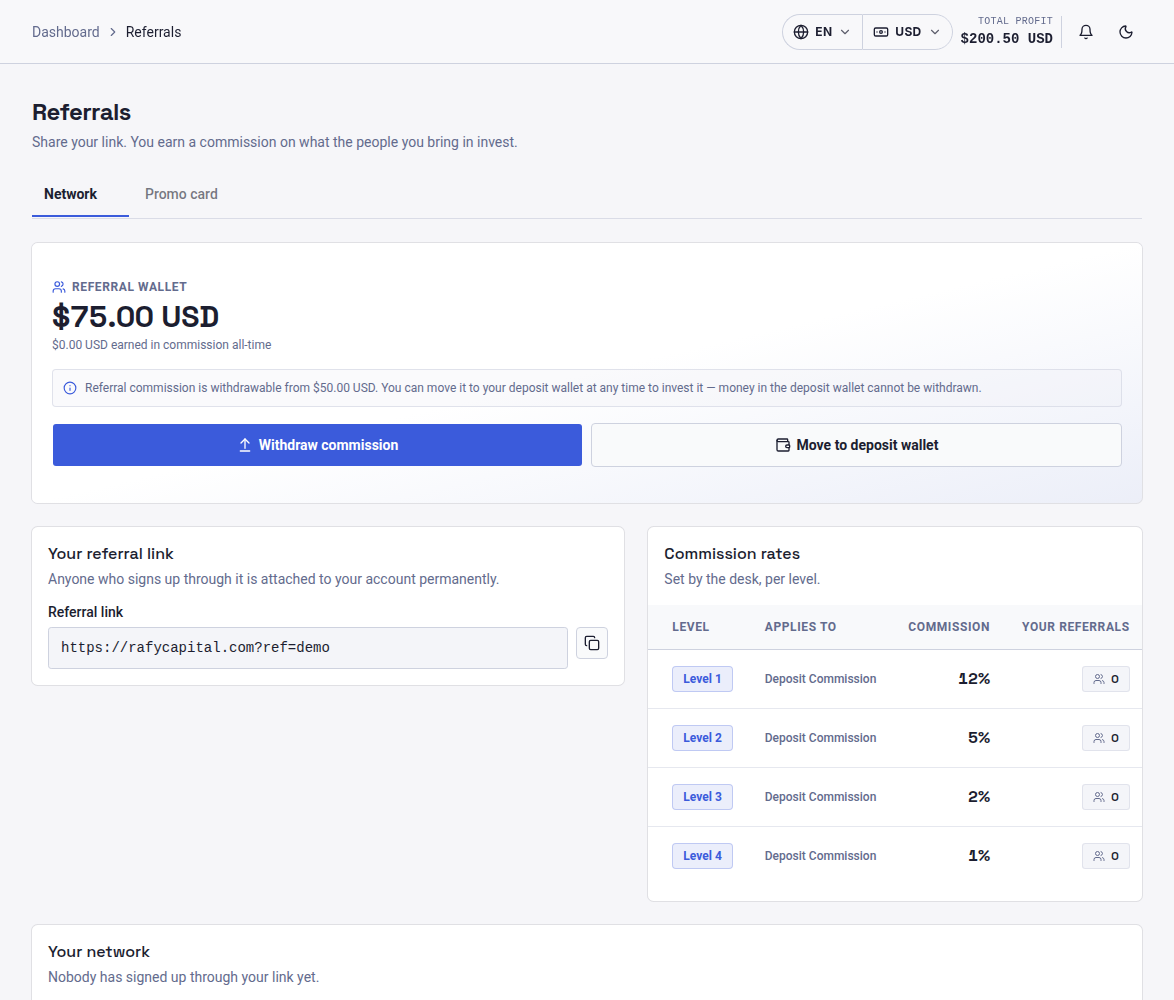This screenshot has height=1000, width=1174.
Task: Click the Referrals breadcrumb
Action: pyautogui.click(x=153, y=31)
